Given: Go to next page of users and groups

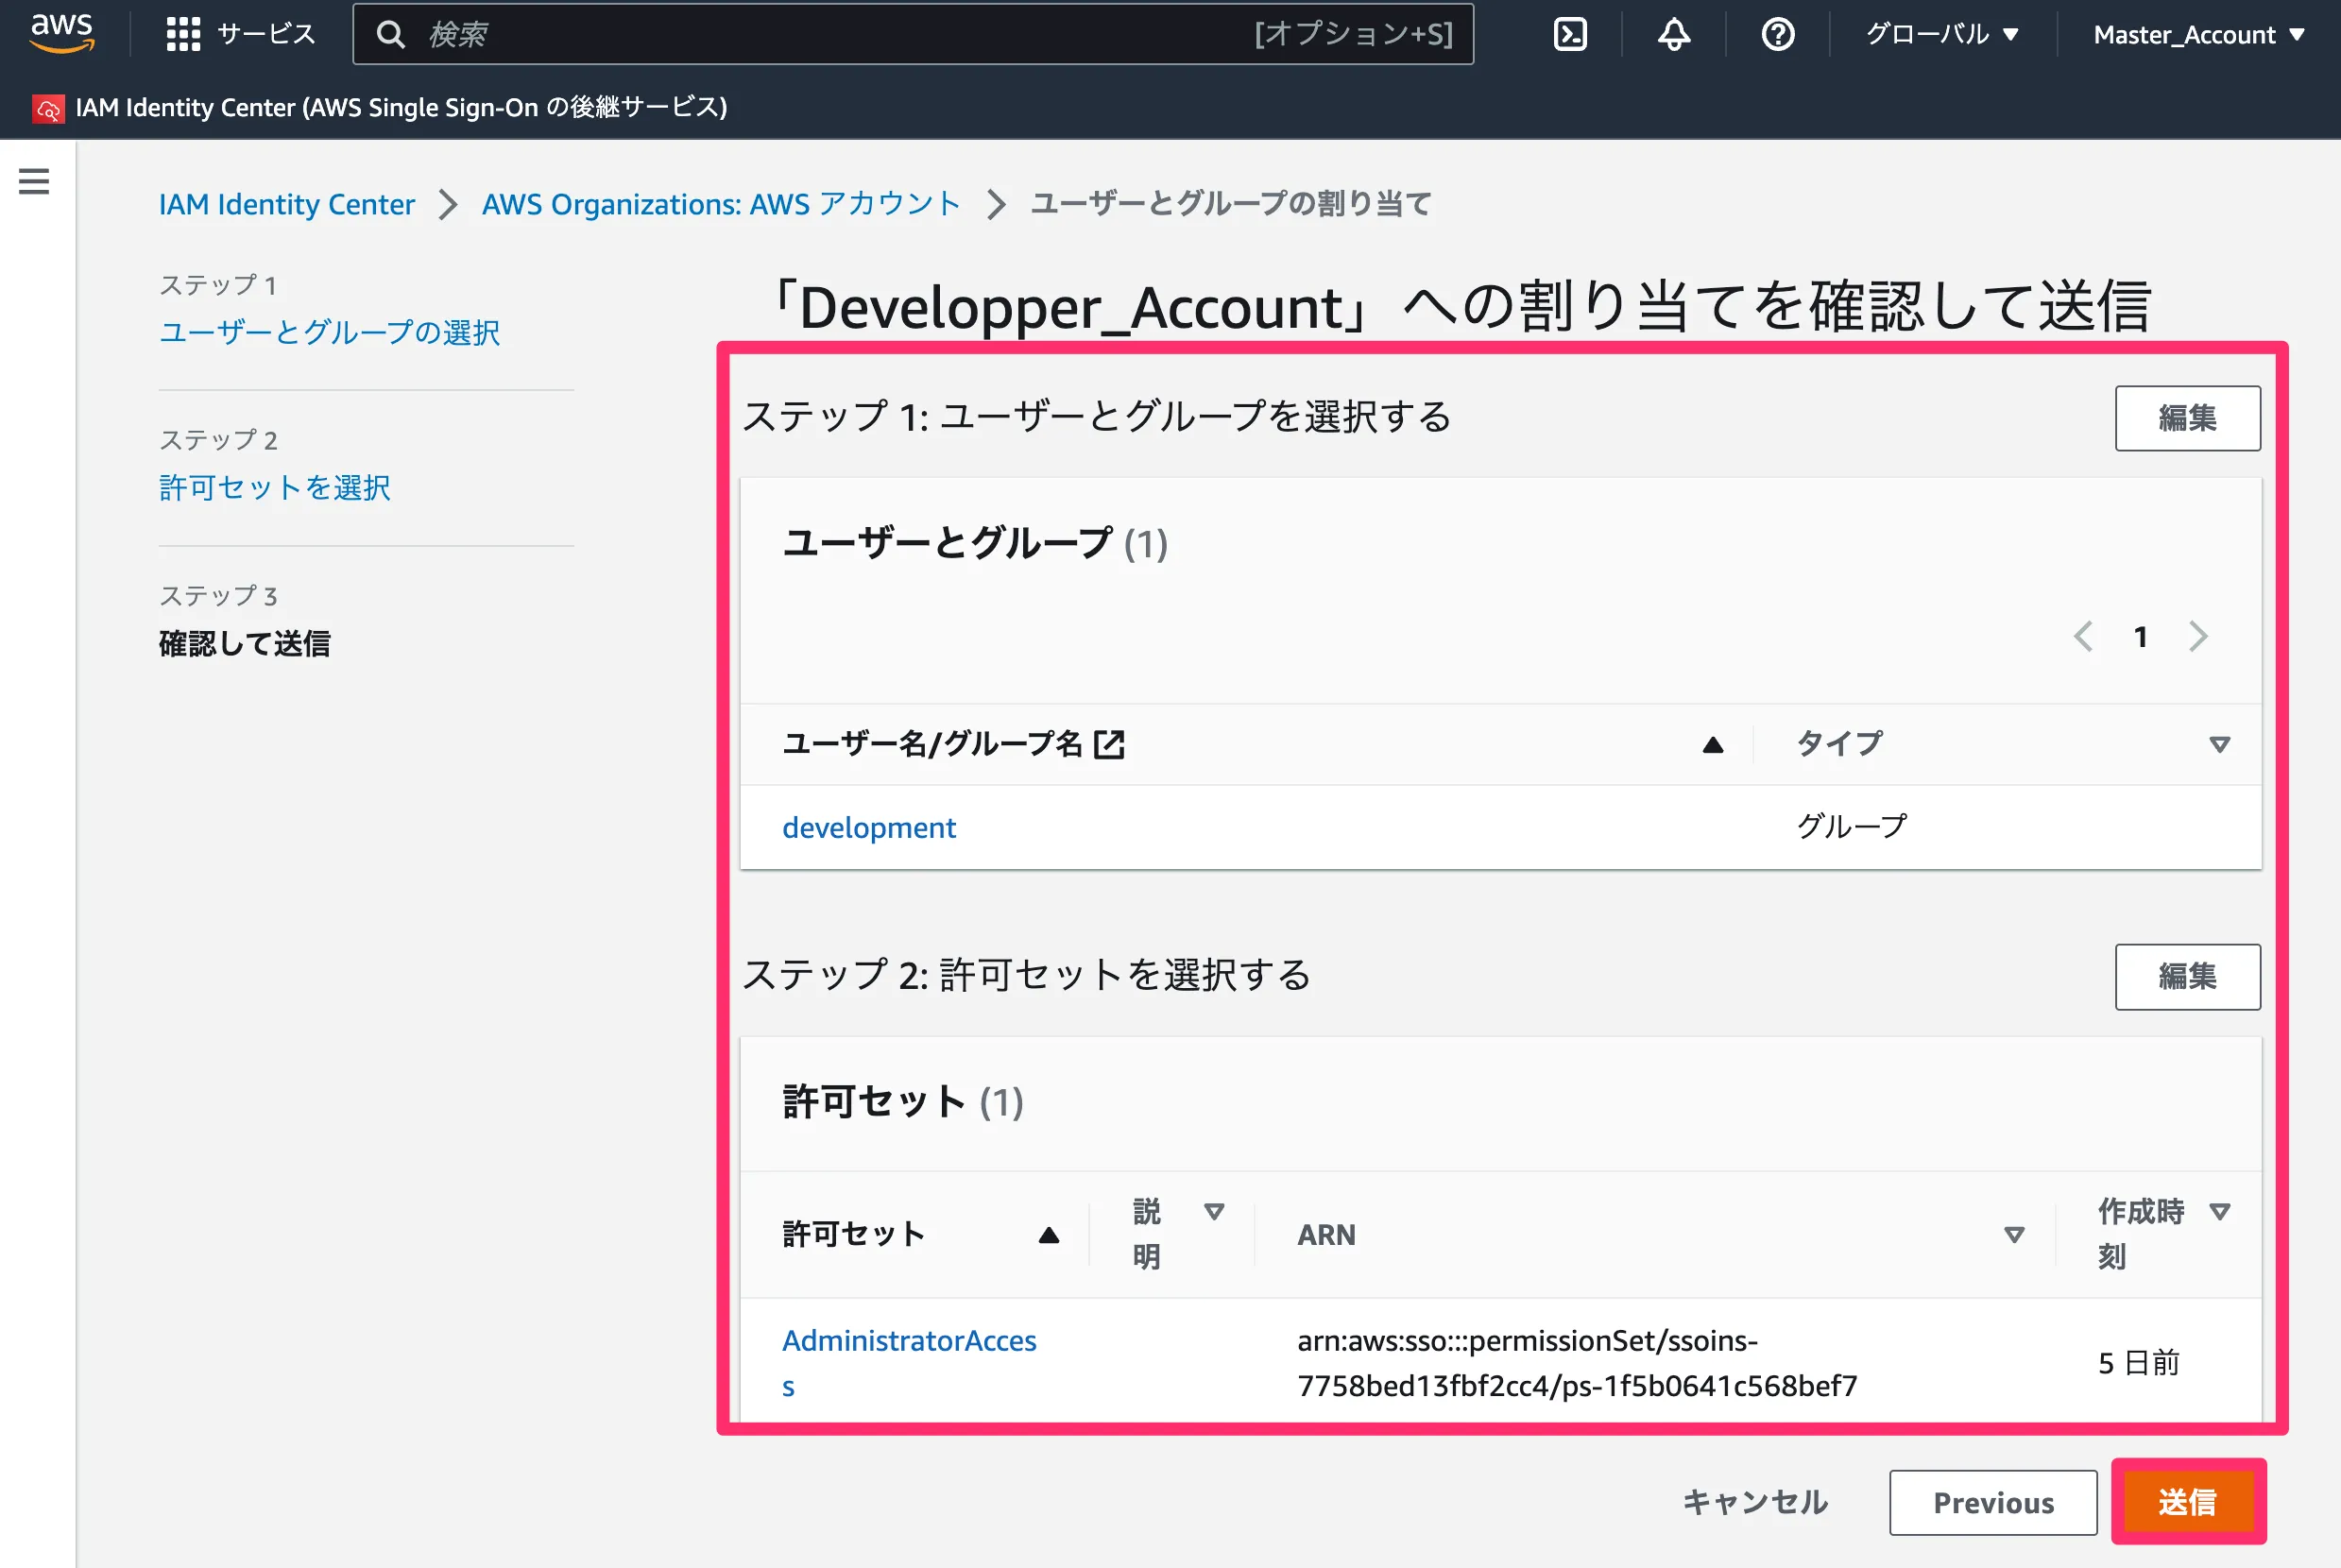Looking at the screenshot, I should pos(2197,636).
